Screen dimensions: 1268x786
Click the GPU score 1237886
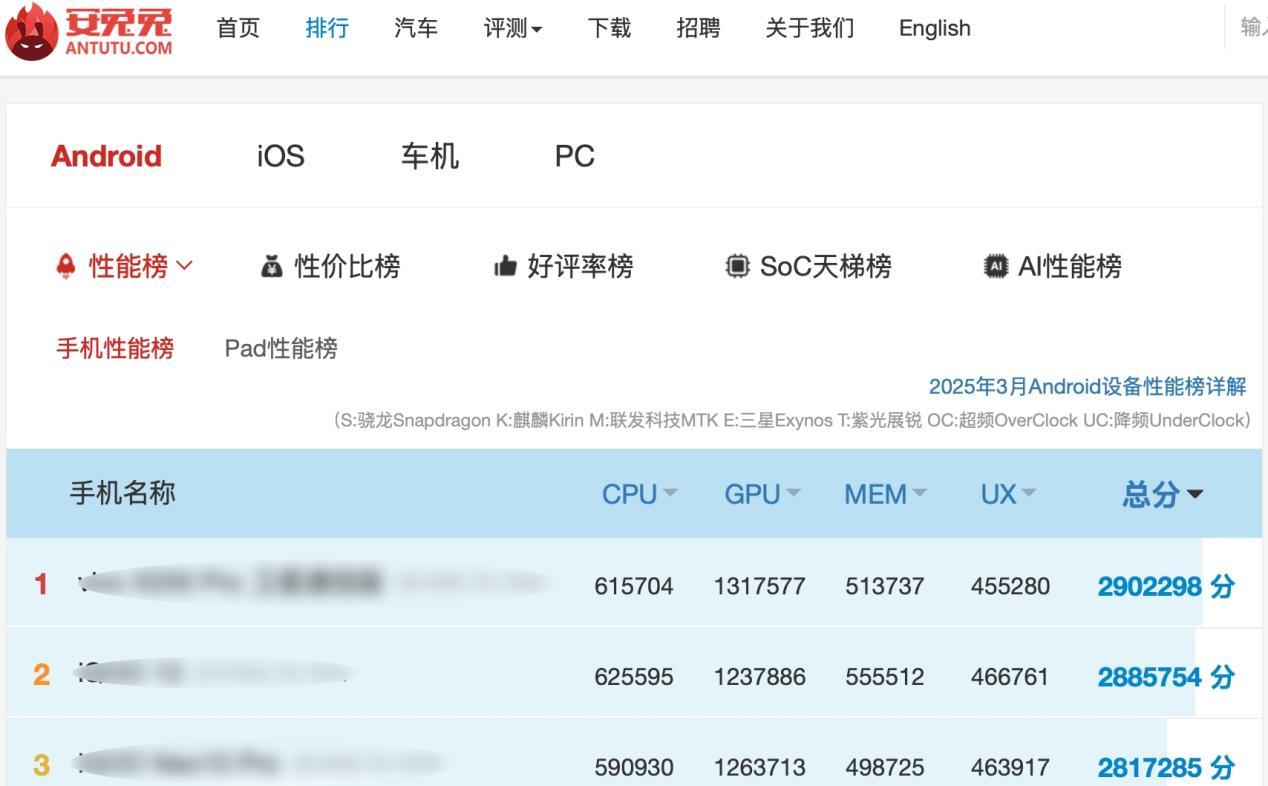point(760,677)
